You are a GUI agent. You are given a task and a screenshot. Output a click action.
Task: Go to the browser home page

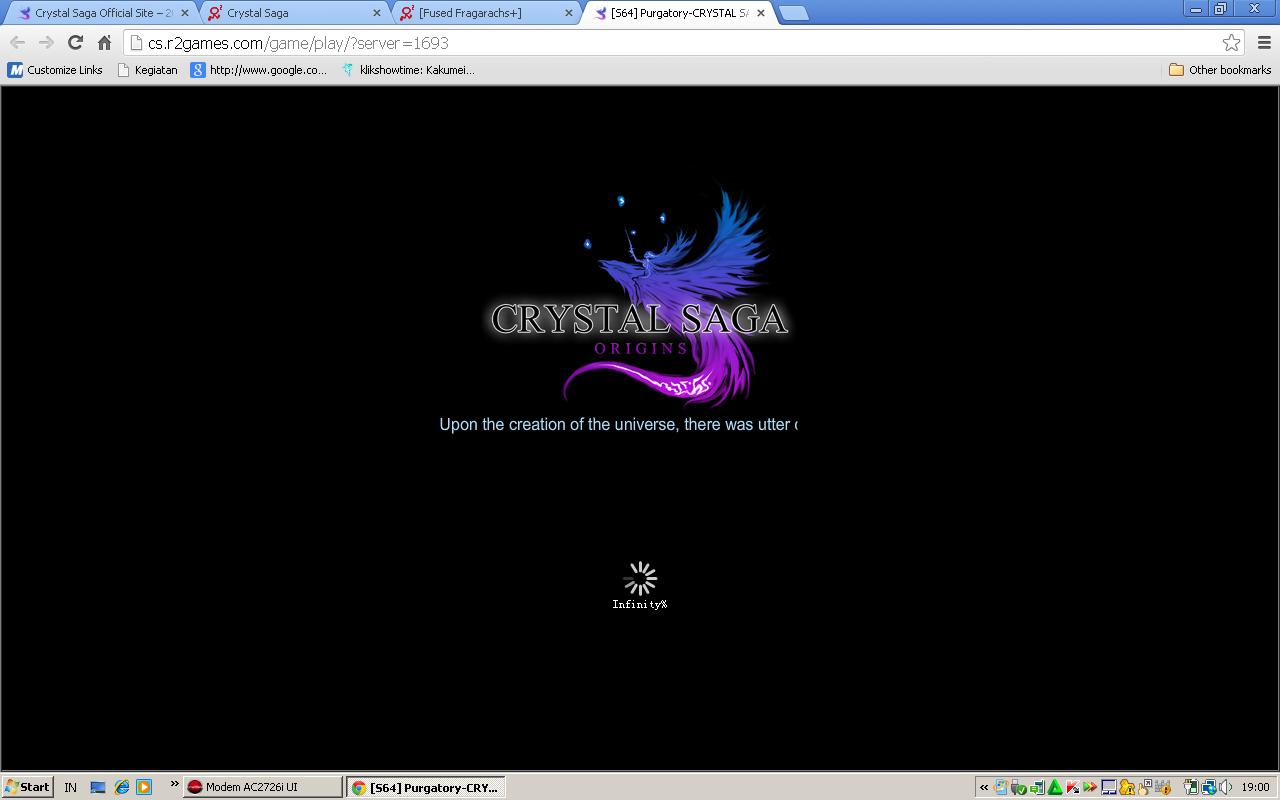(x=104, y=42)
